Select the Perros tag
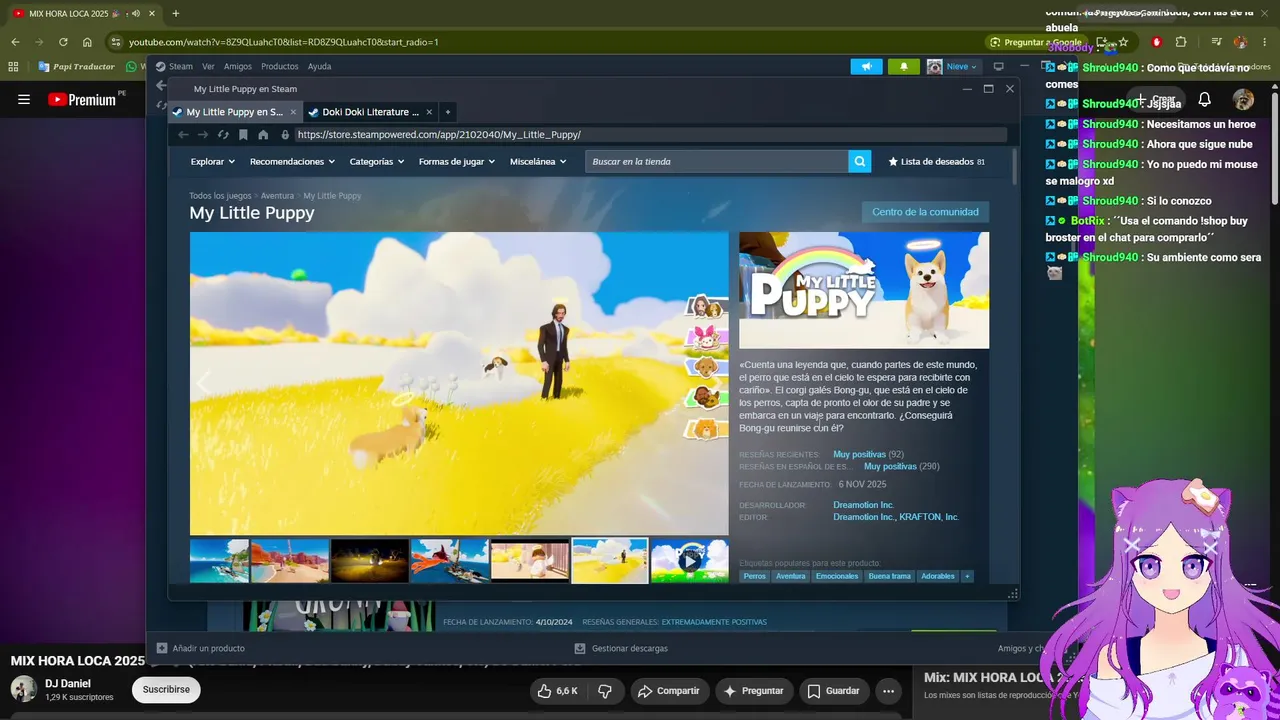Screen dimensions: 1280x720 coord(755,576)
